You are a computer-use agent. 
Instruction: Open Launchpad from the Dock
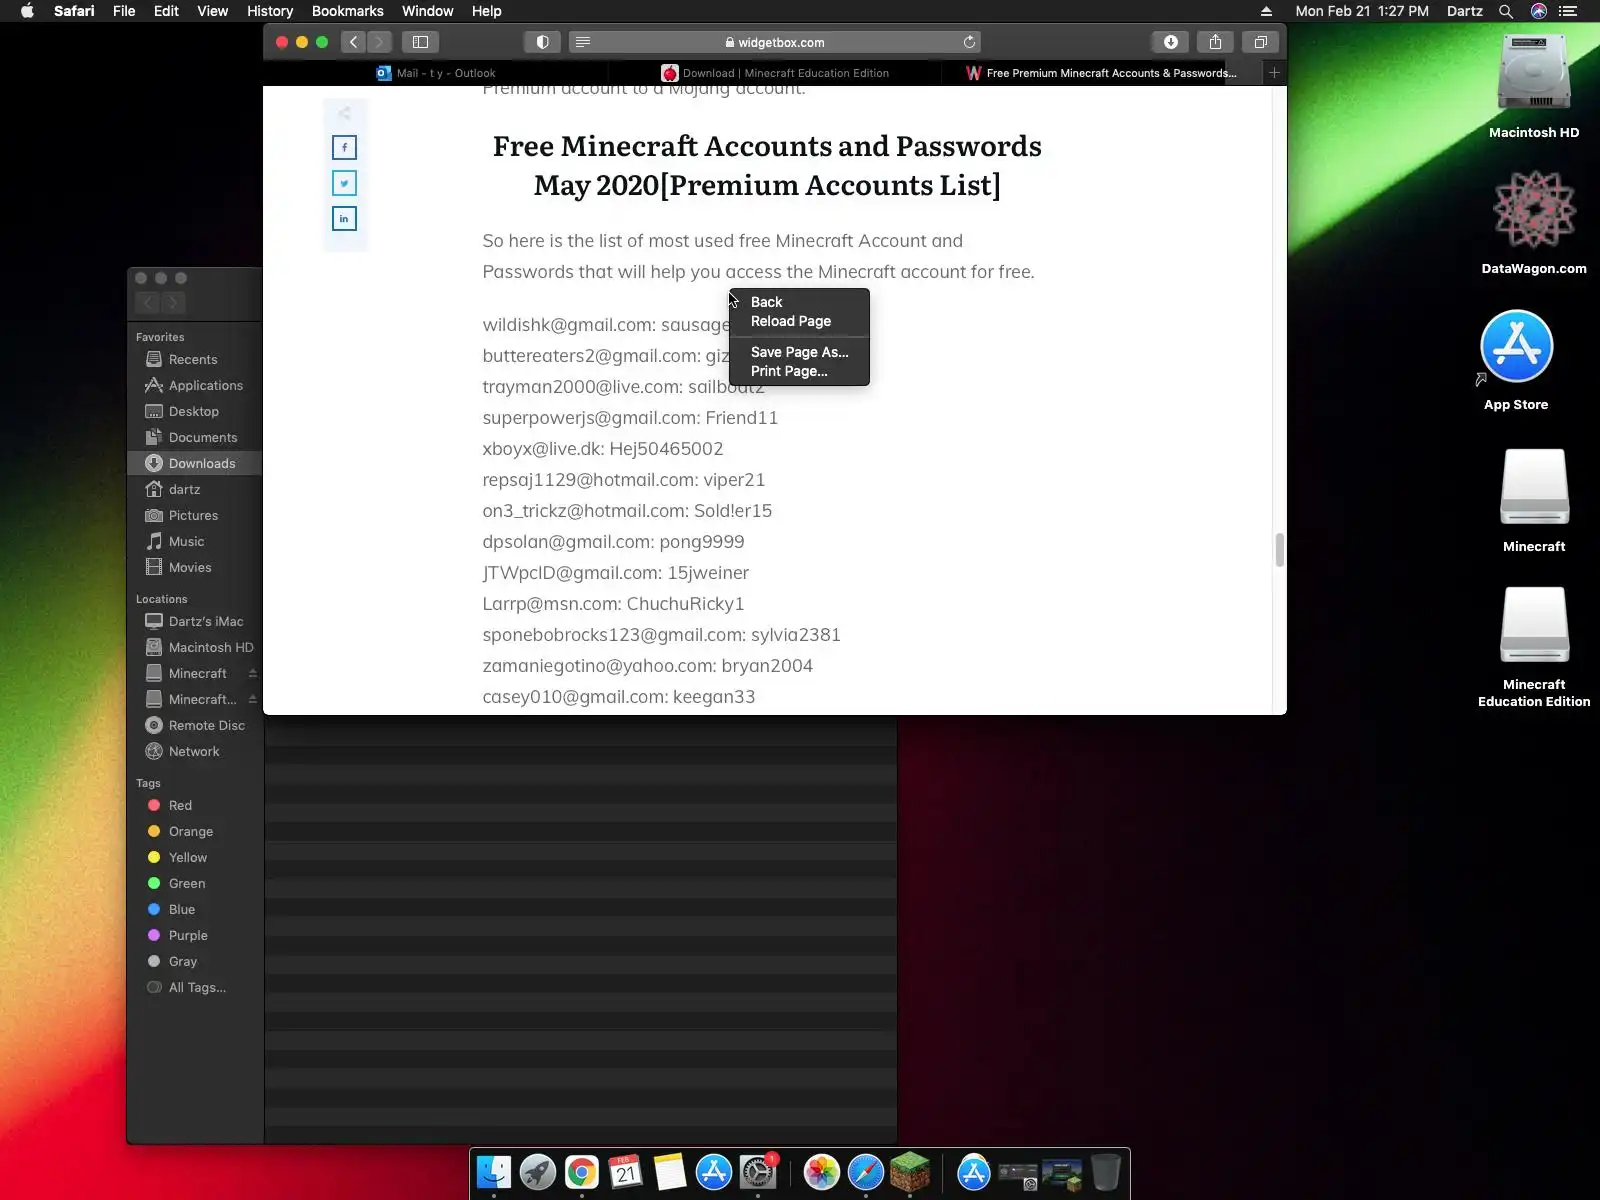tap(538, 1172)
